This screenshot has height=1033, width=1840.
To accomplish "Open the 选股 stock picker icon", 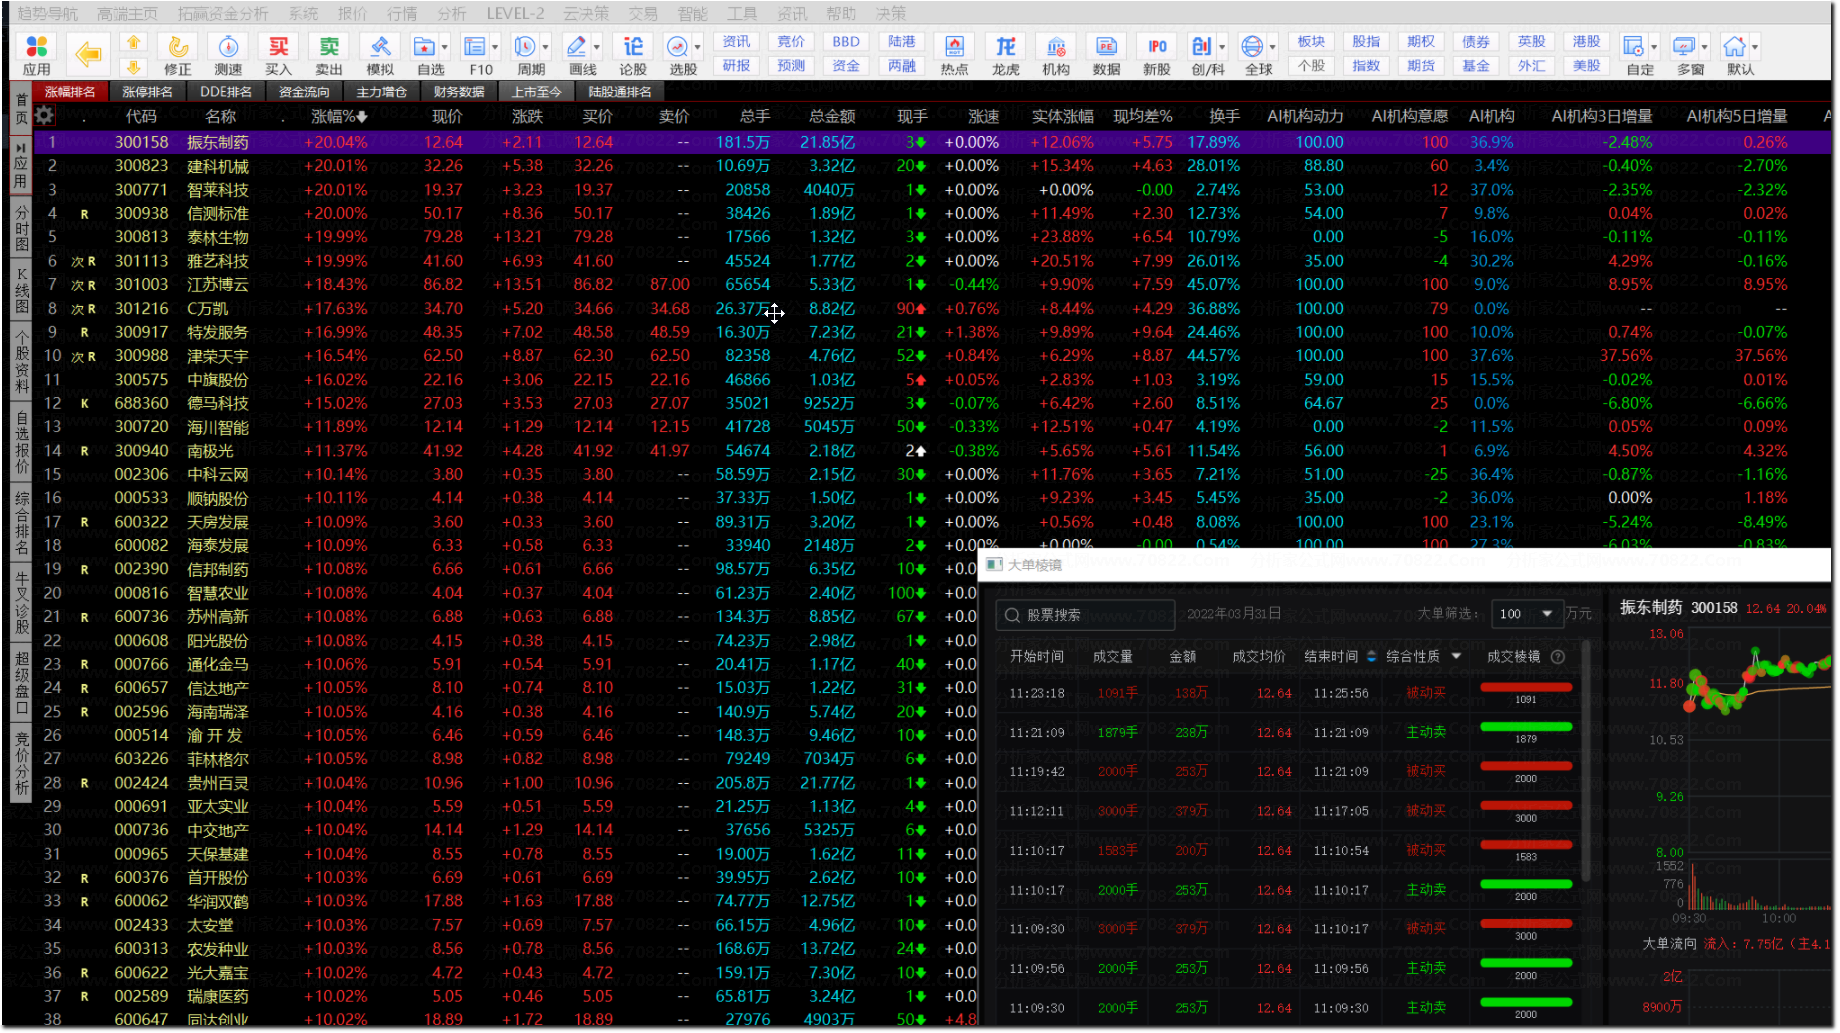I will (680, 54).
